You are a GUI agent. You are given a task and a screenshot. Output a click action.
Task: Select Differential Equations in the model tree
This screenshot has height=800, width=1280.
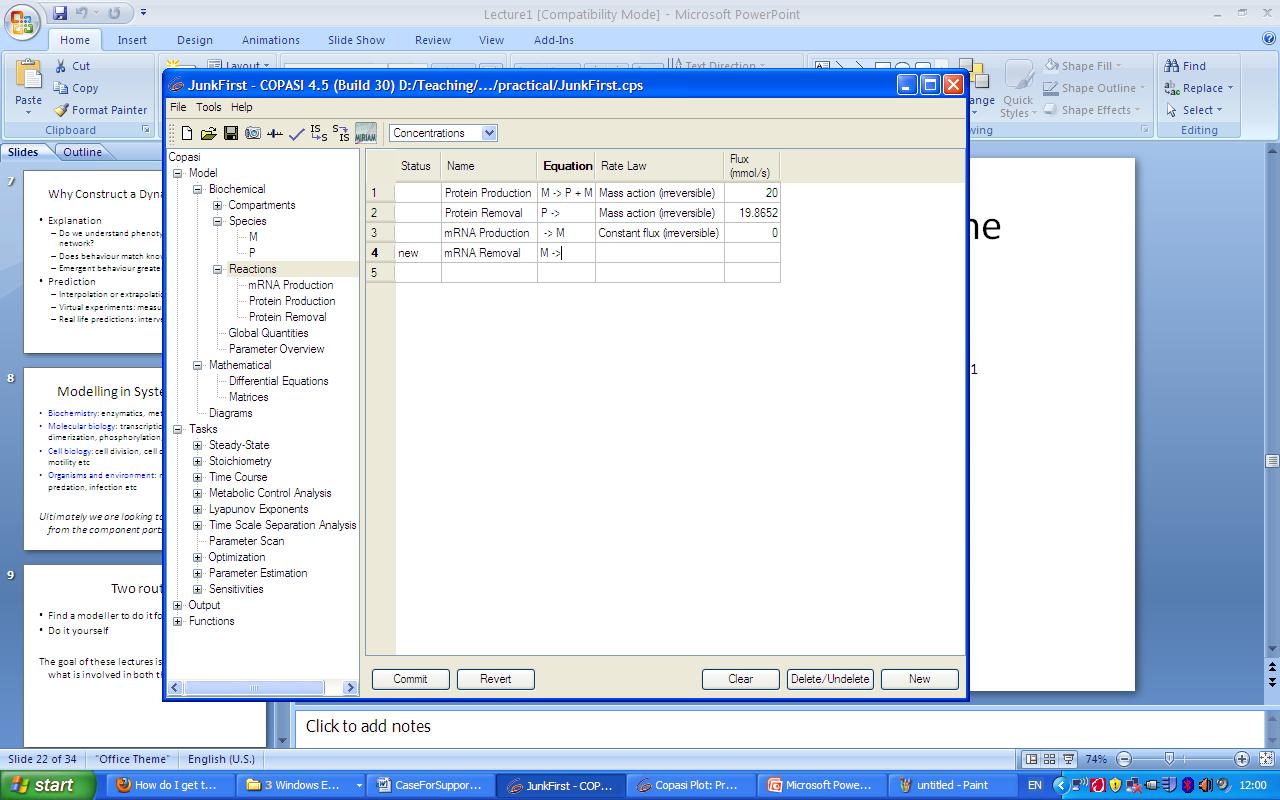(278, 381)
